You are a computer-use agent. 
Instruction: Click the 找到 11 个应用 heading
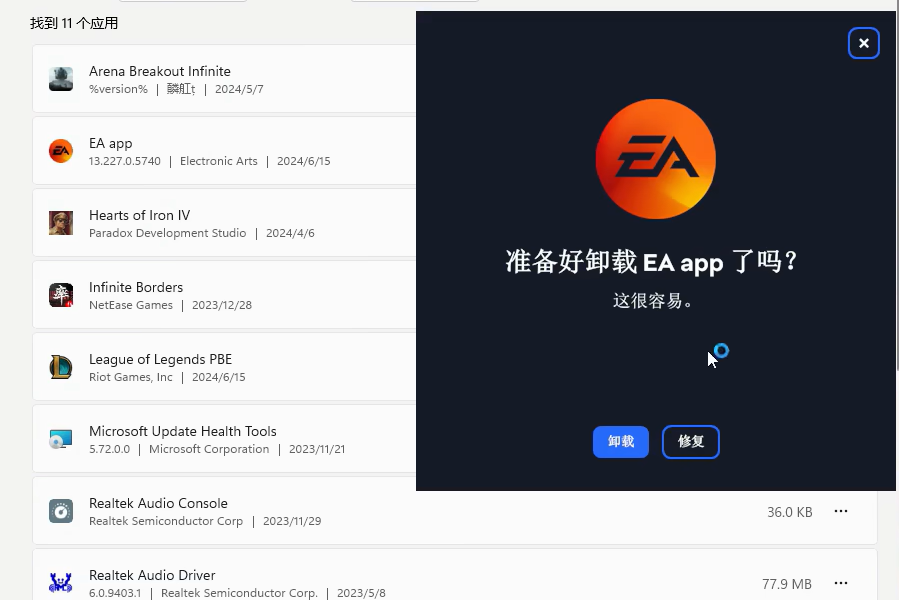tap(74, 24)
